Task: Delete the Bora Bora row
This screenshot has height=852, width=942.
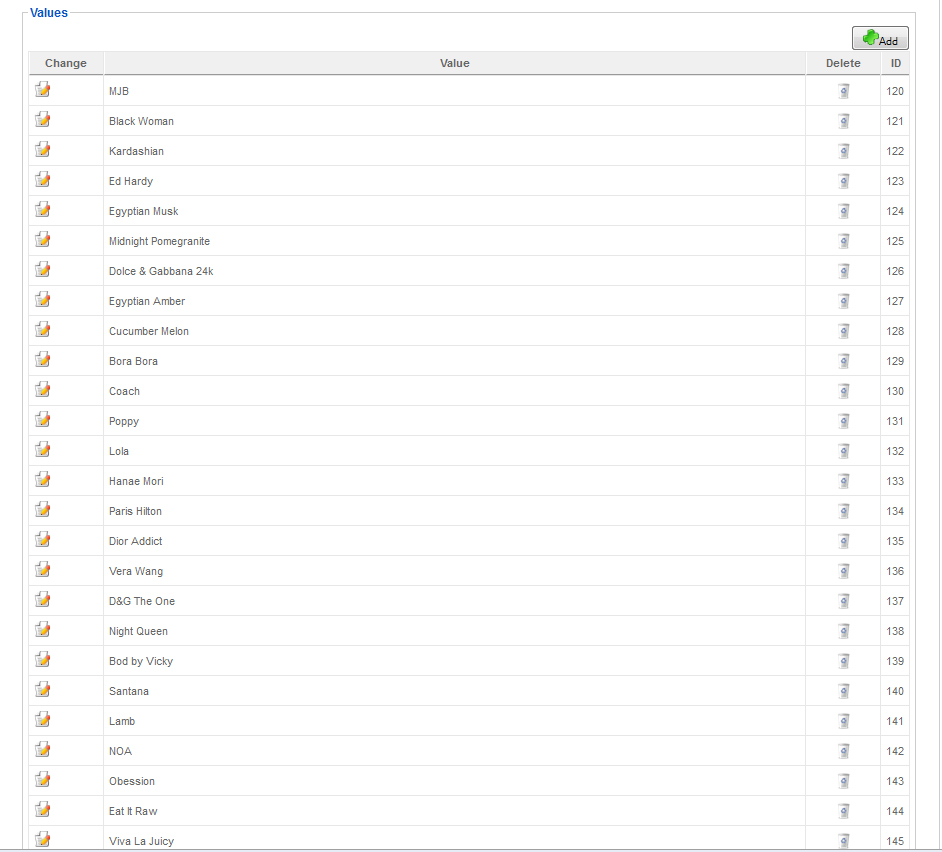Action: point(843,362)
